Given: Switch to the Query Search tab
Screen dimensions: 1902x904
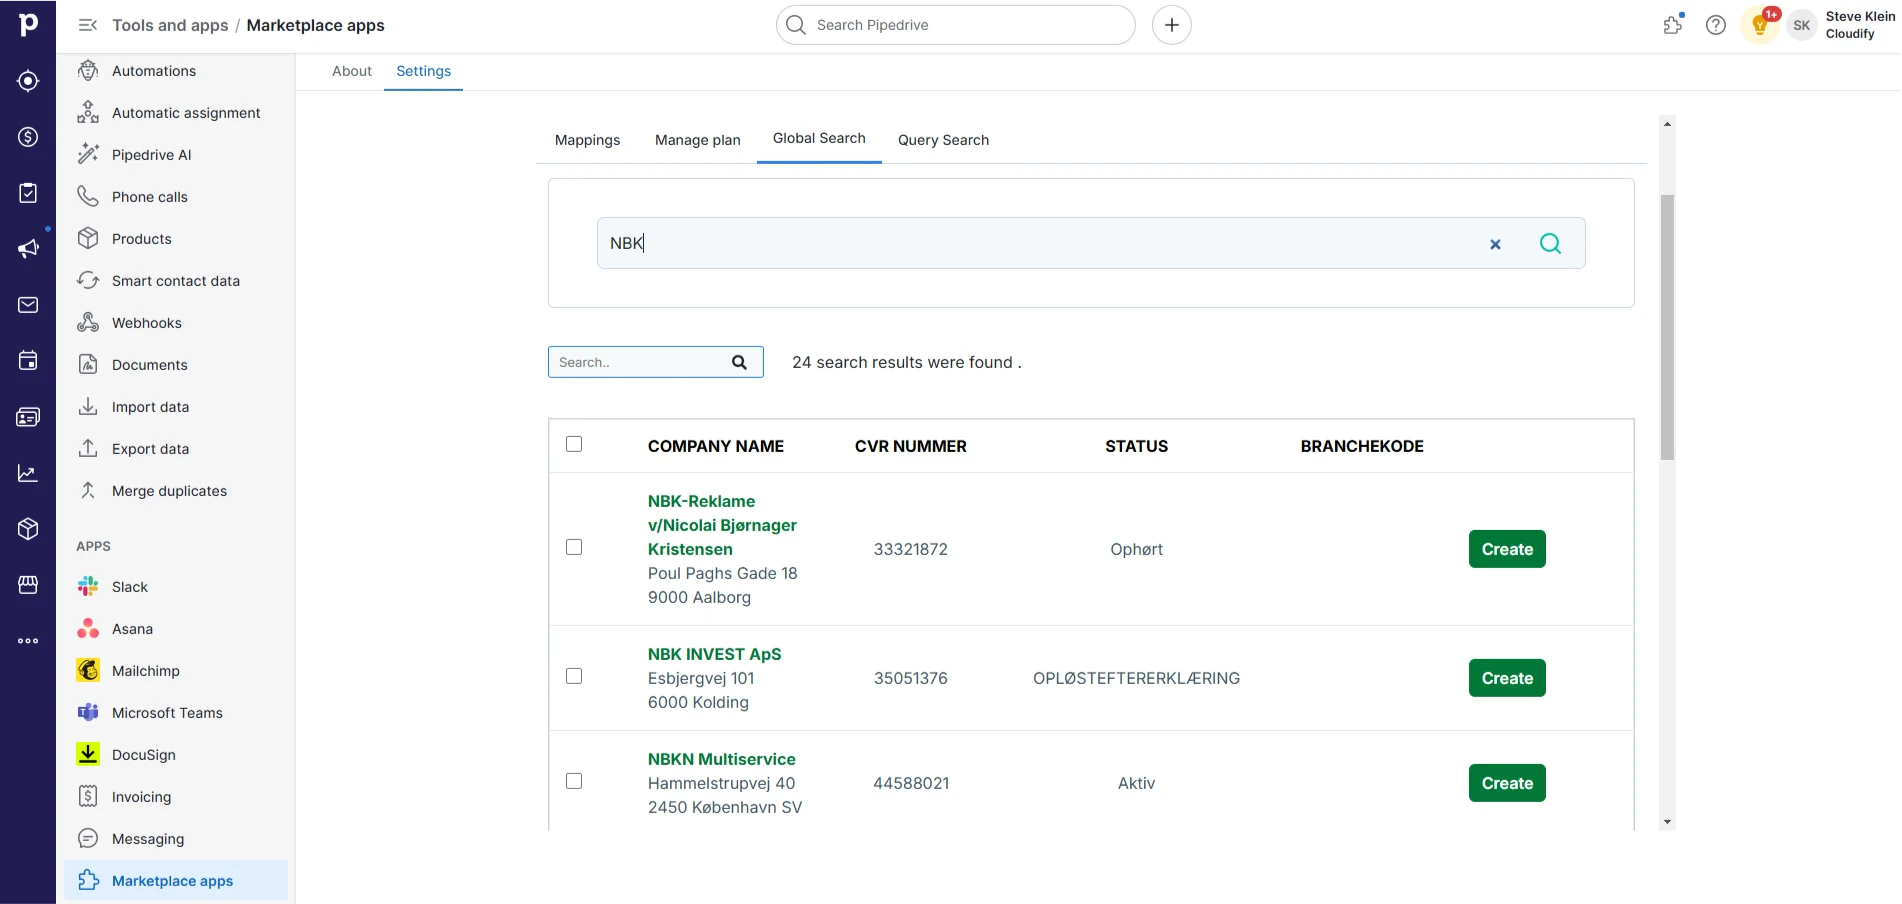Looking at the screenshot, I should click(943, 140).
